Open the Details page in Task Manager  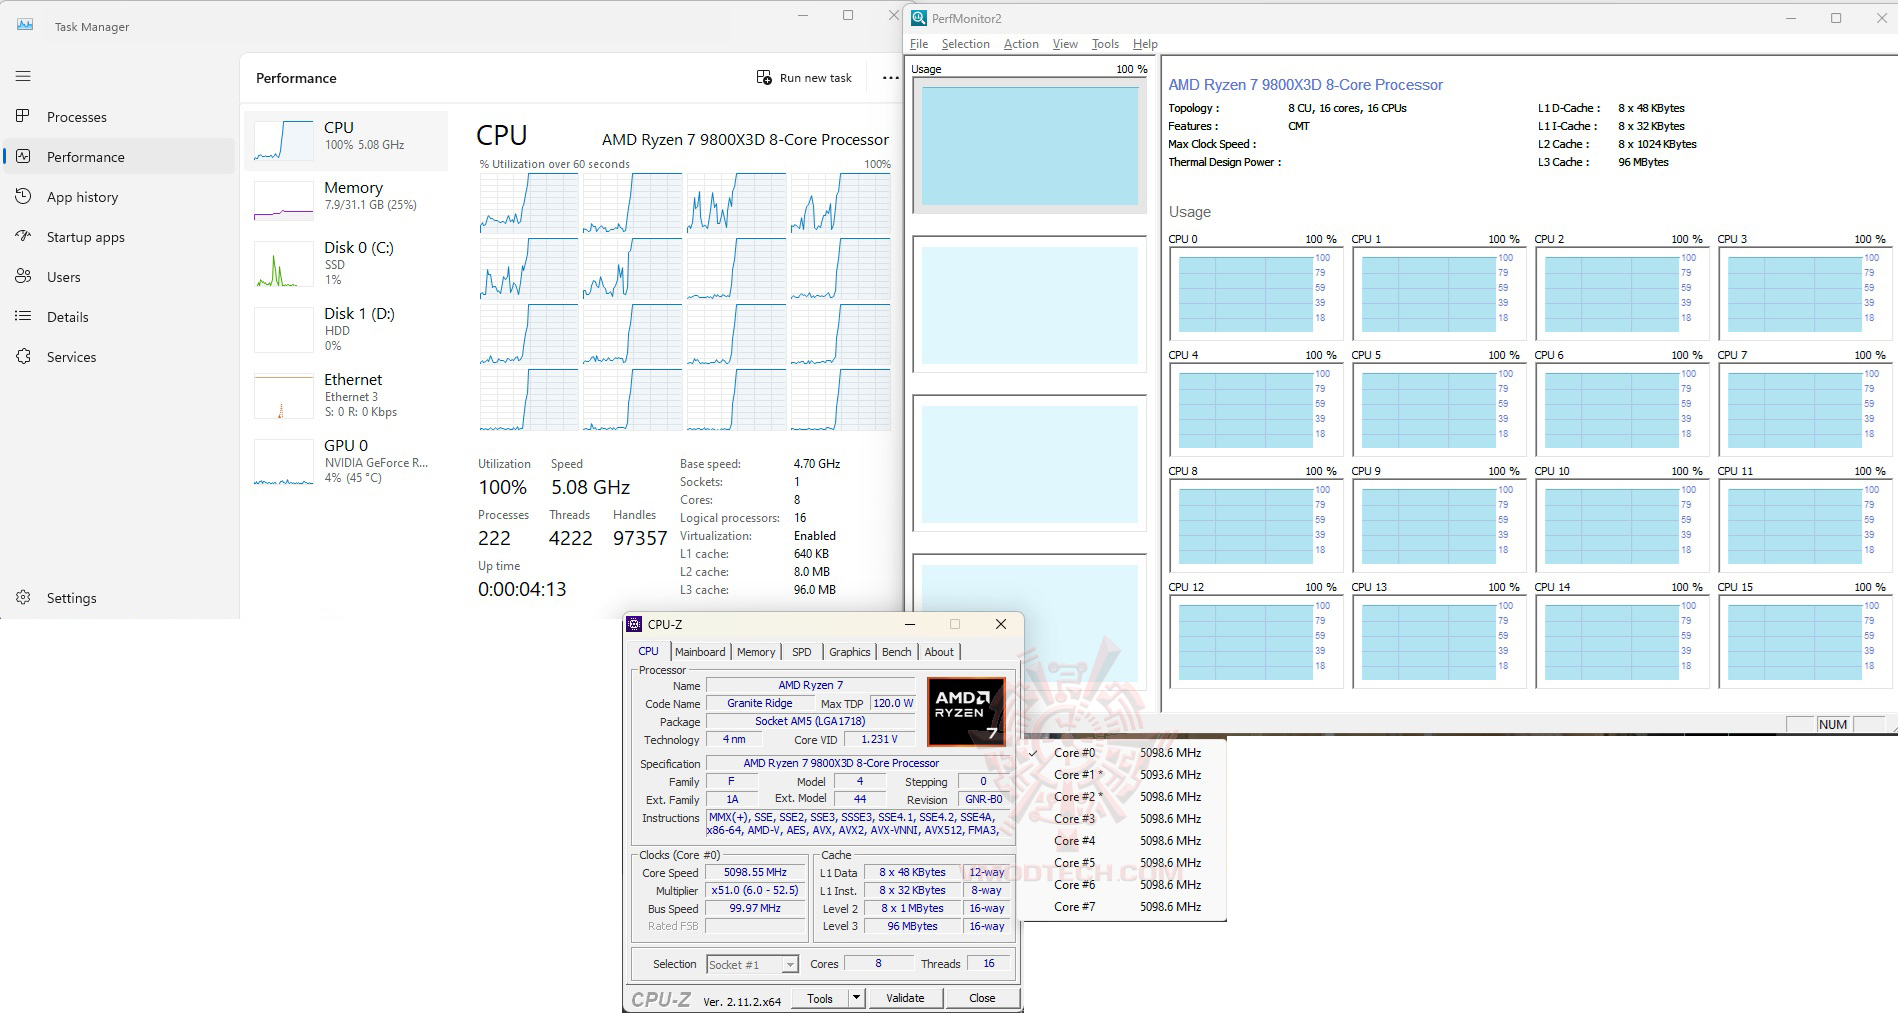coord(120,317)
